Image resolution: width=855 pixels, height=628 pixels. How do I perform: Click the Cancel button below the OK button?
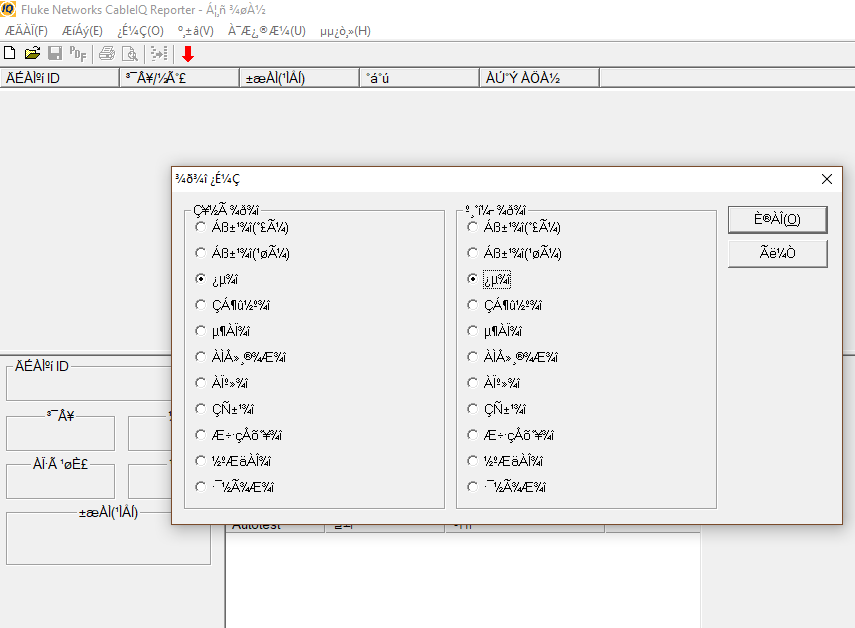pos(778,253)
